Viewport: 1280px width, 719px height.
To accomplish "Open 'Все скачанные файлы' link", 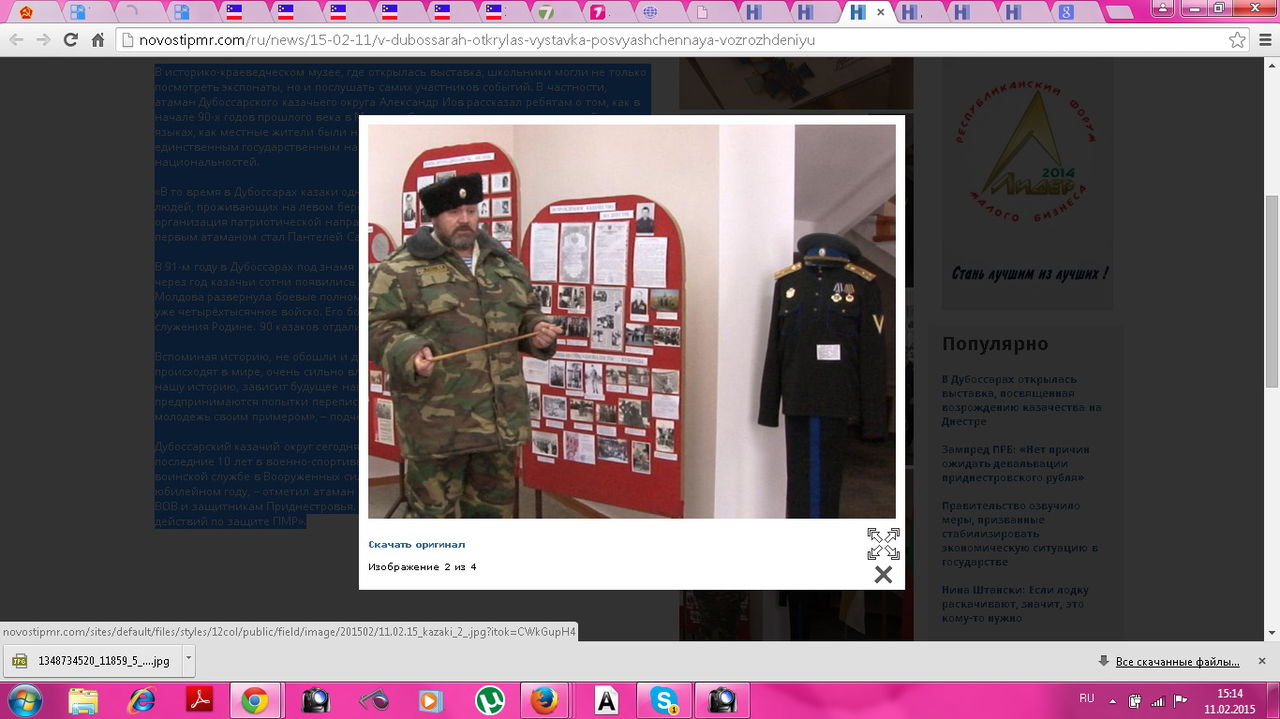I will click(1177, 662).
